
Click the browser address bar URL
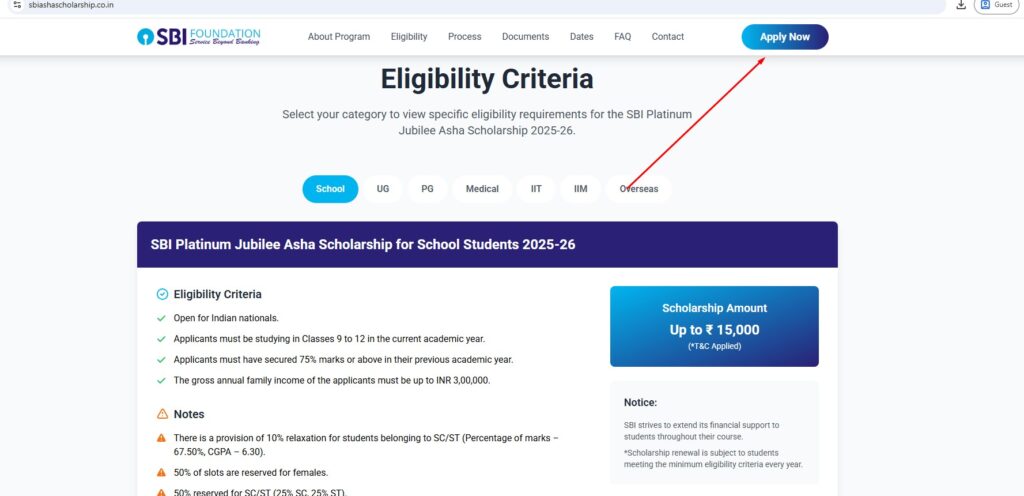pos(72,5)
